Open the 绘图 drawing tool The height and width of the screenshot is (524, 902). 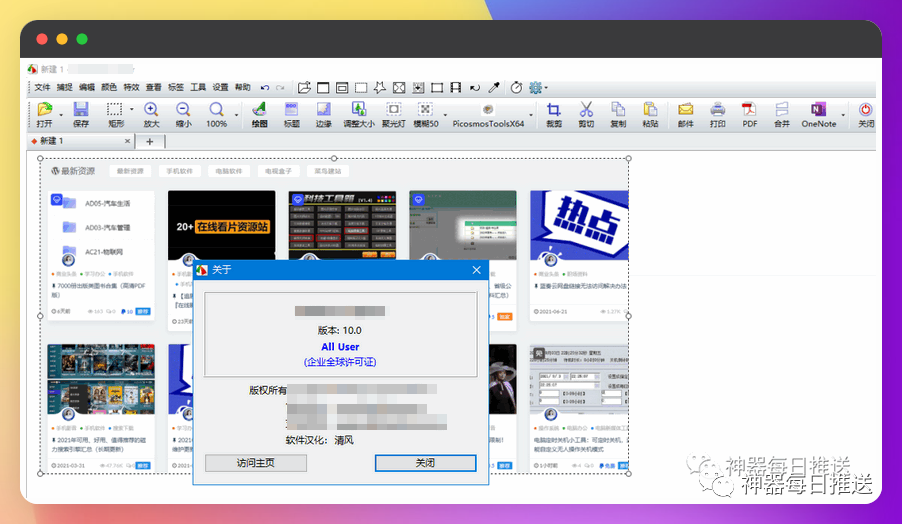tap(259, 114)
